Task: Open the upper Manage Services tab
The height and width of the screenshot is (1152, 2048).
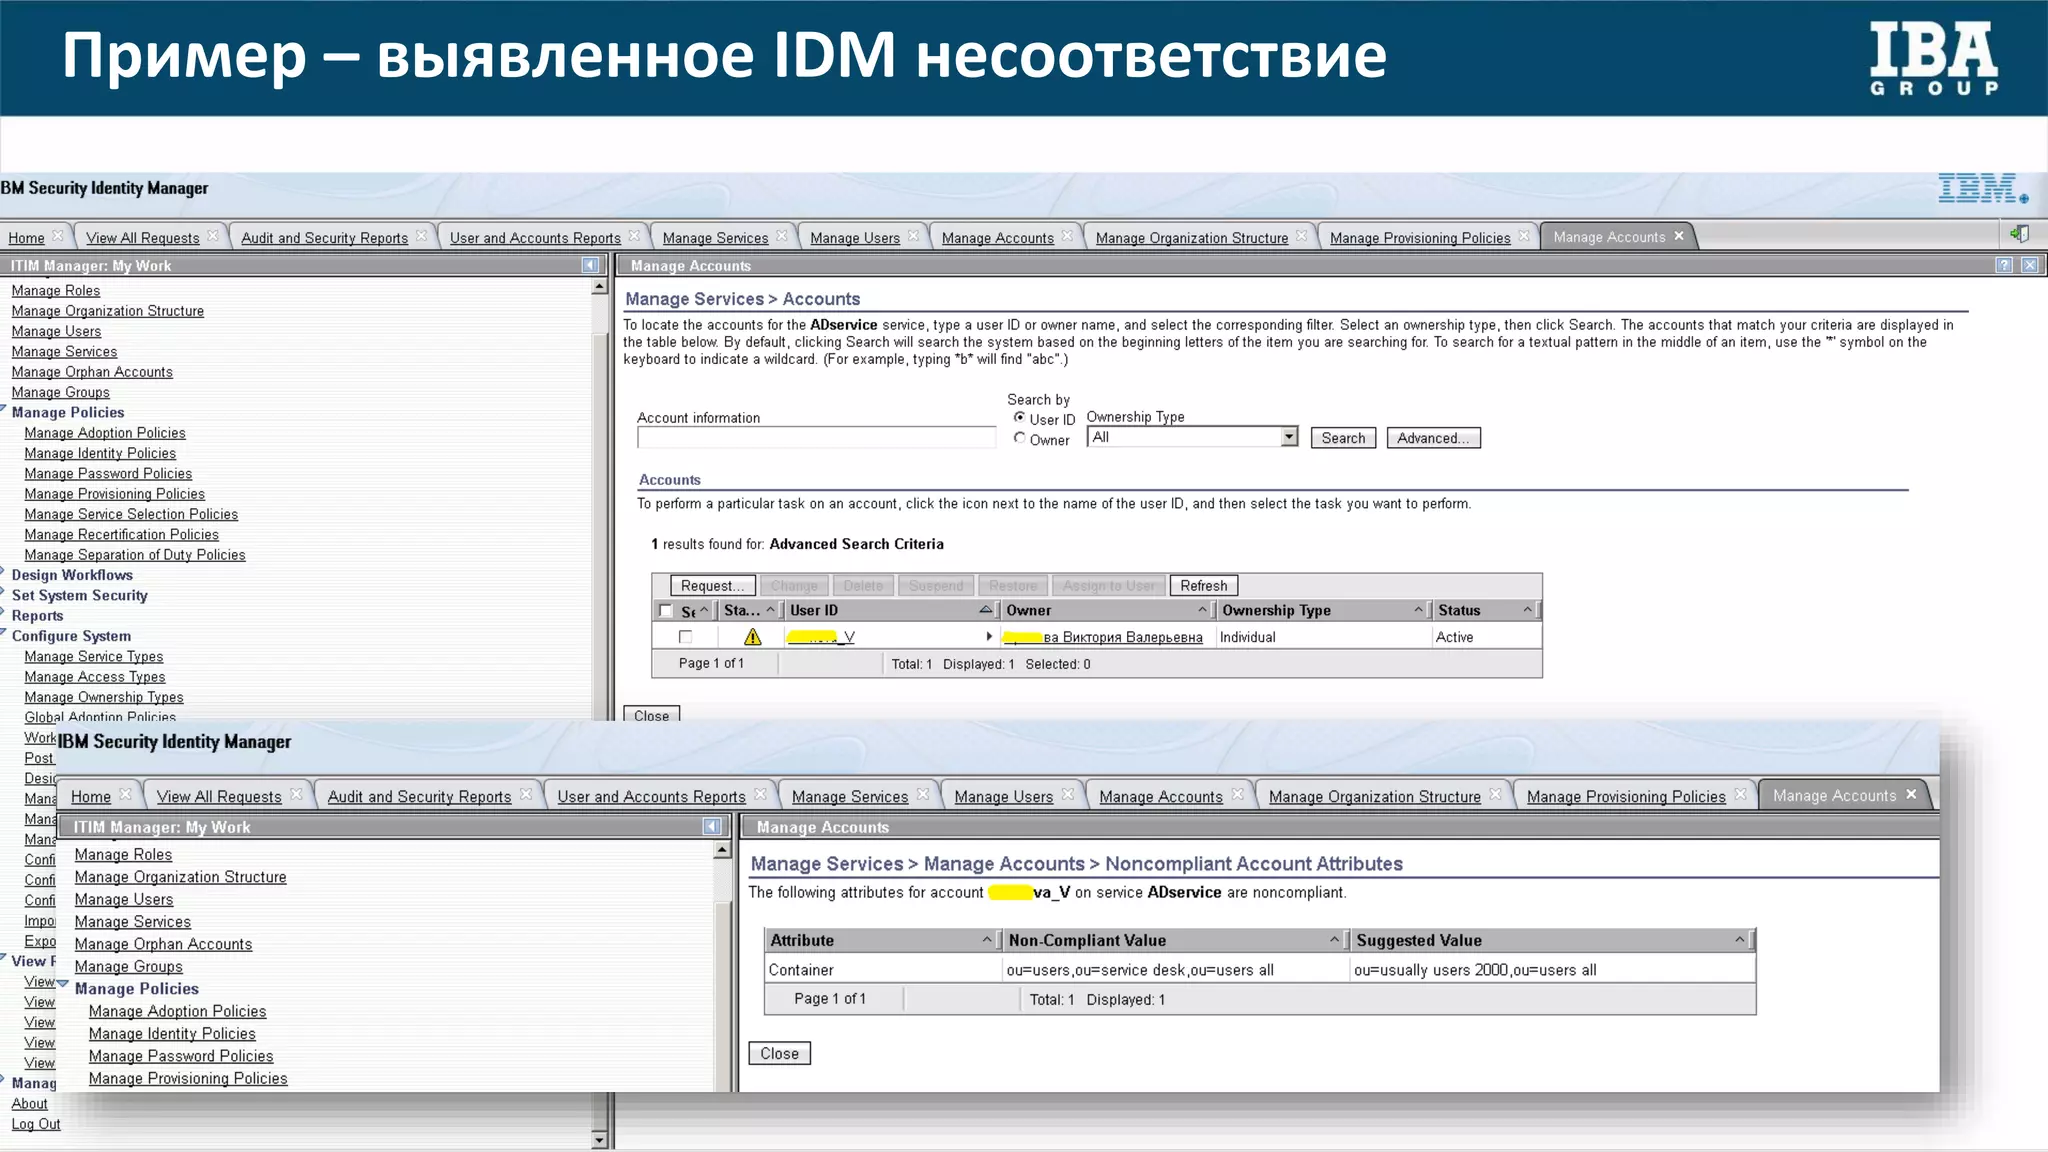Action: click(715, 238)
